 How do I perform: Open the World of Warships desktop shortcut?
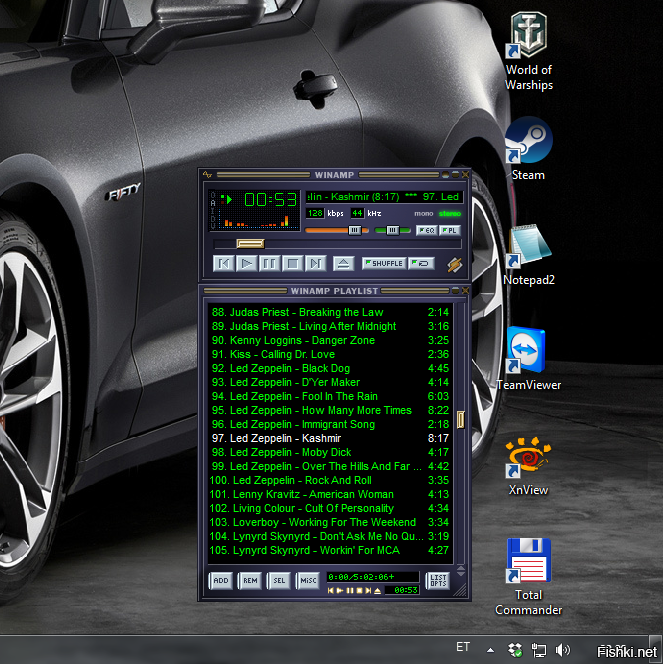[x=529, y=51]
